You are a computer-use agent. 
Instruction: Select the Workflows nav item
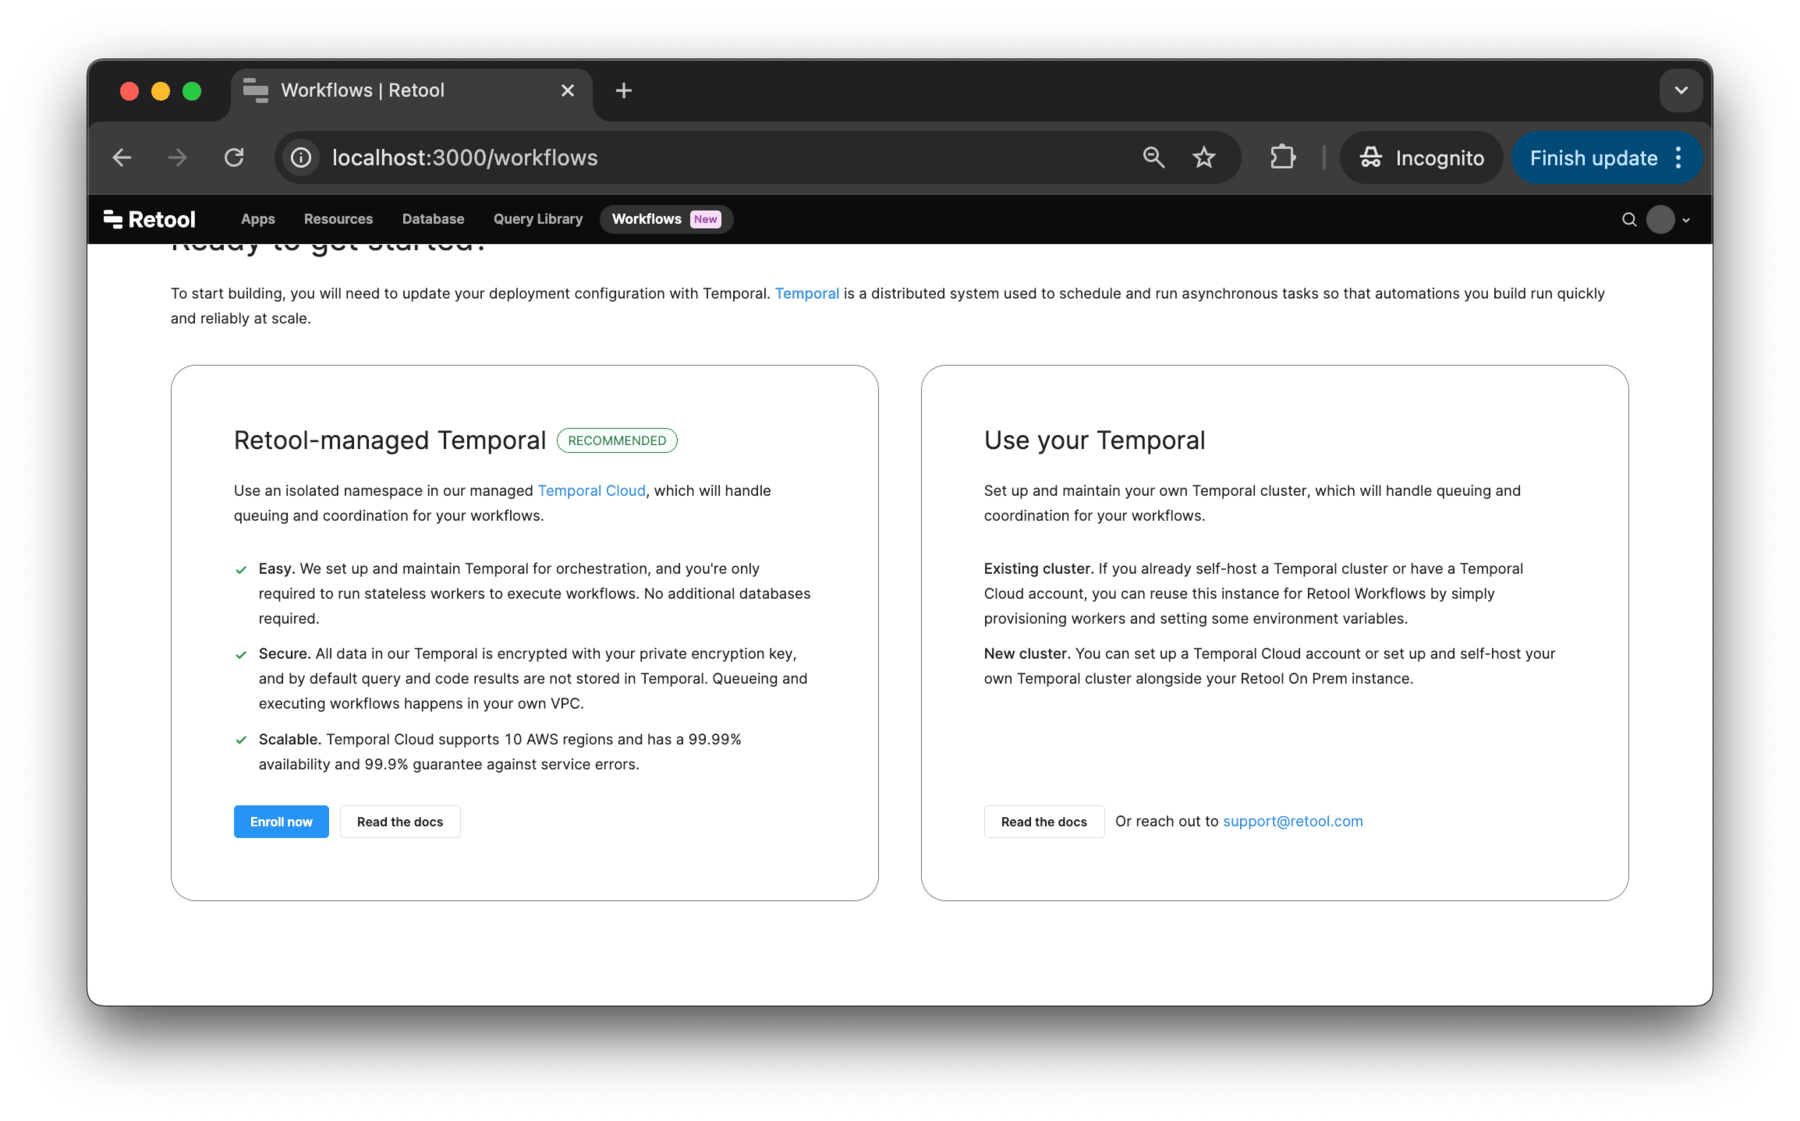click(x=666, y=219)
